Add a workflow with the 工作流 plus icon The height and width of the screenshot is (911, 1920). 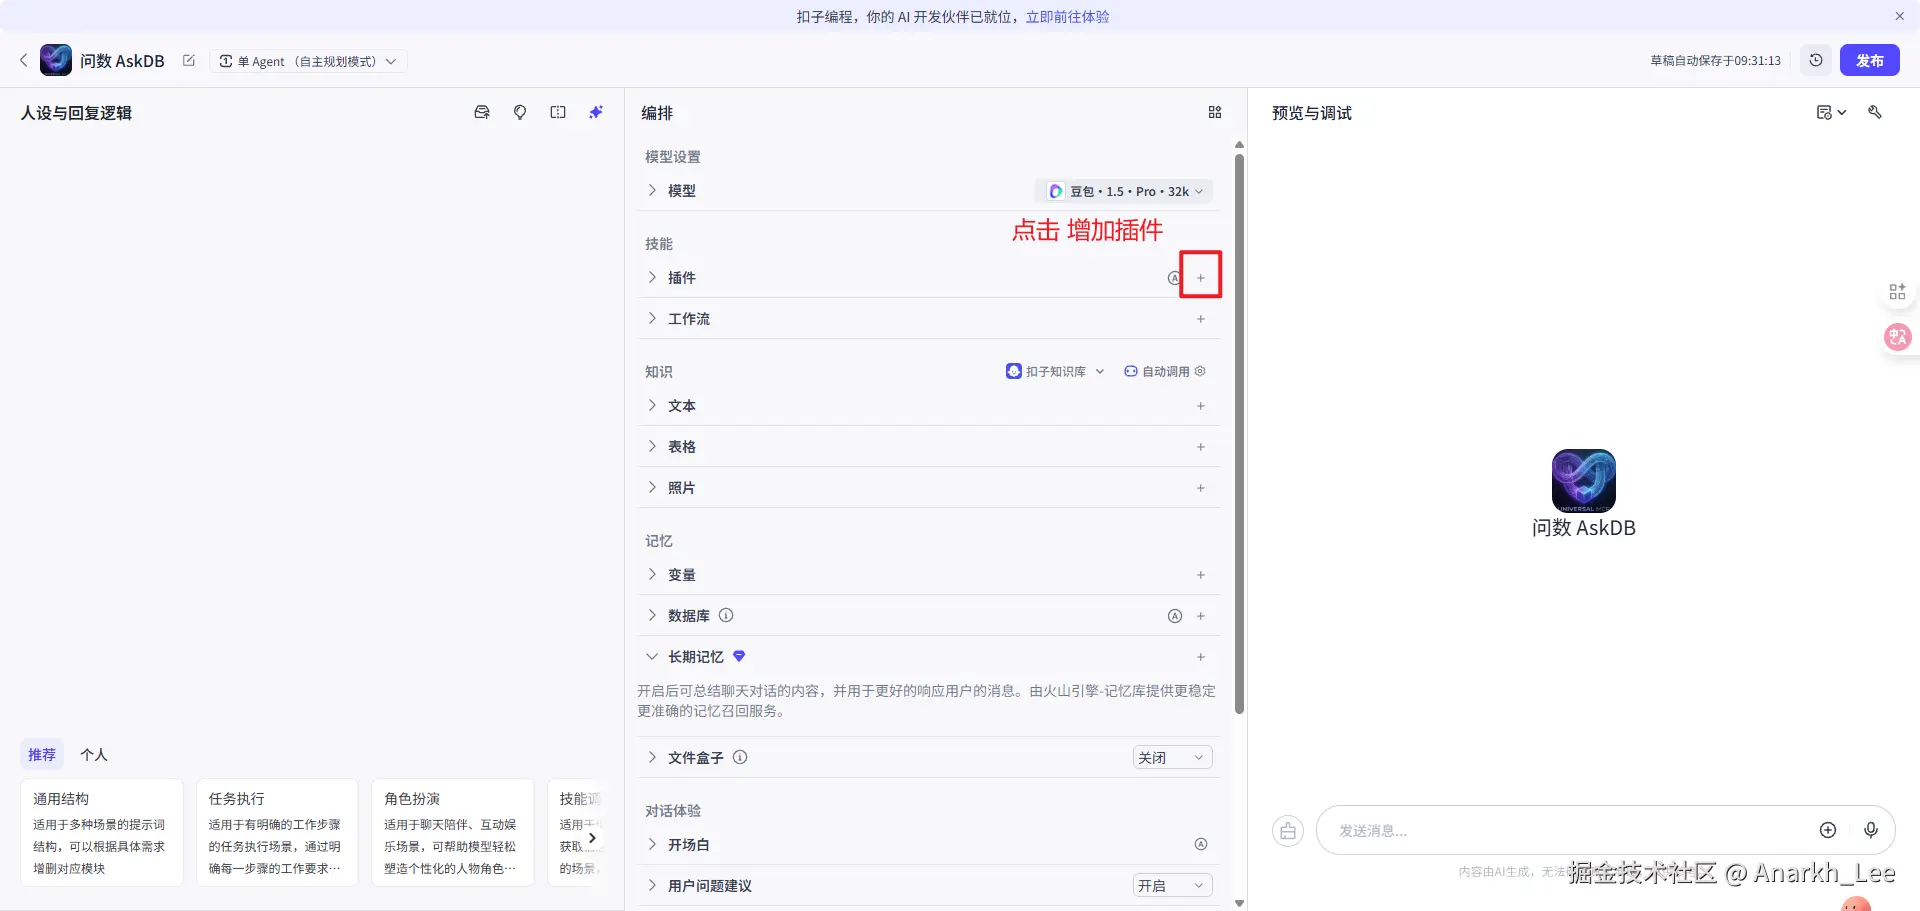[x=1201, y=319]
